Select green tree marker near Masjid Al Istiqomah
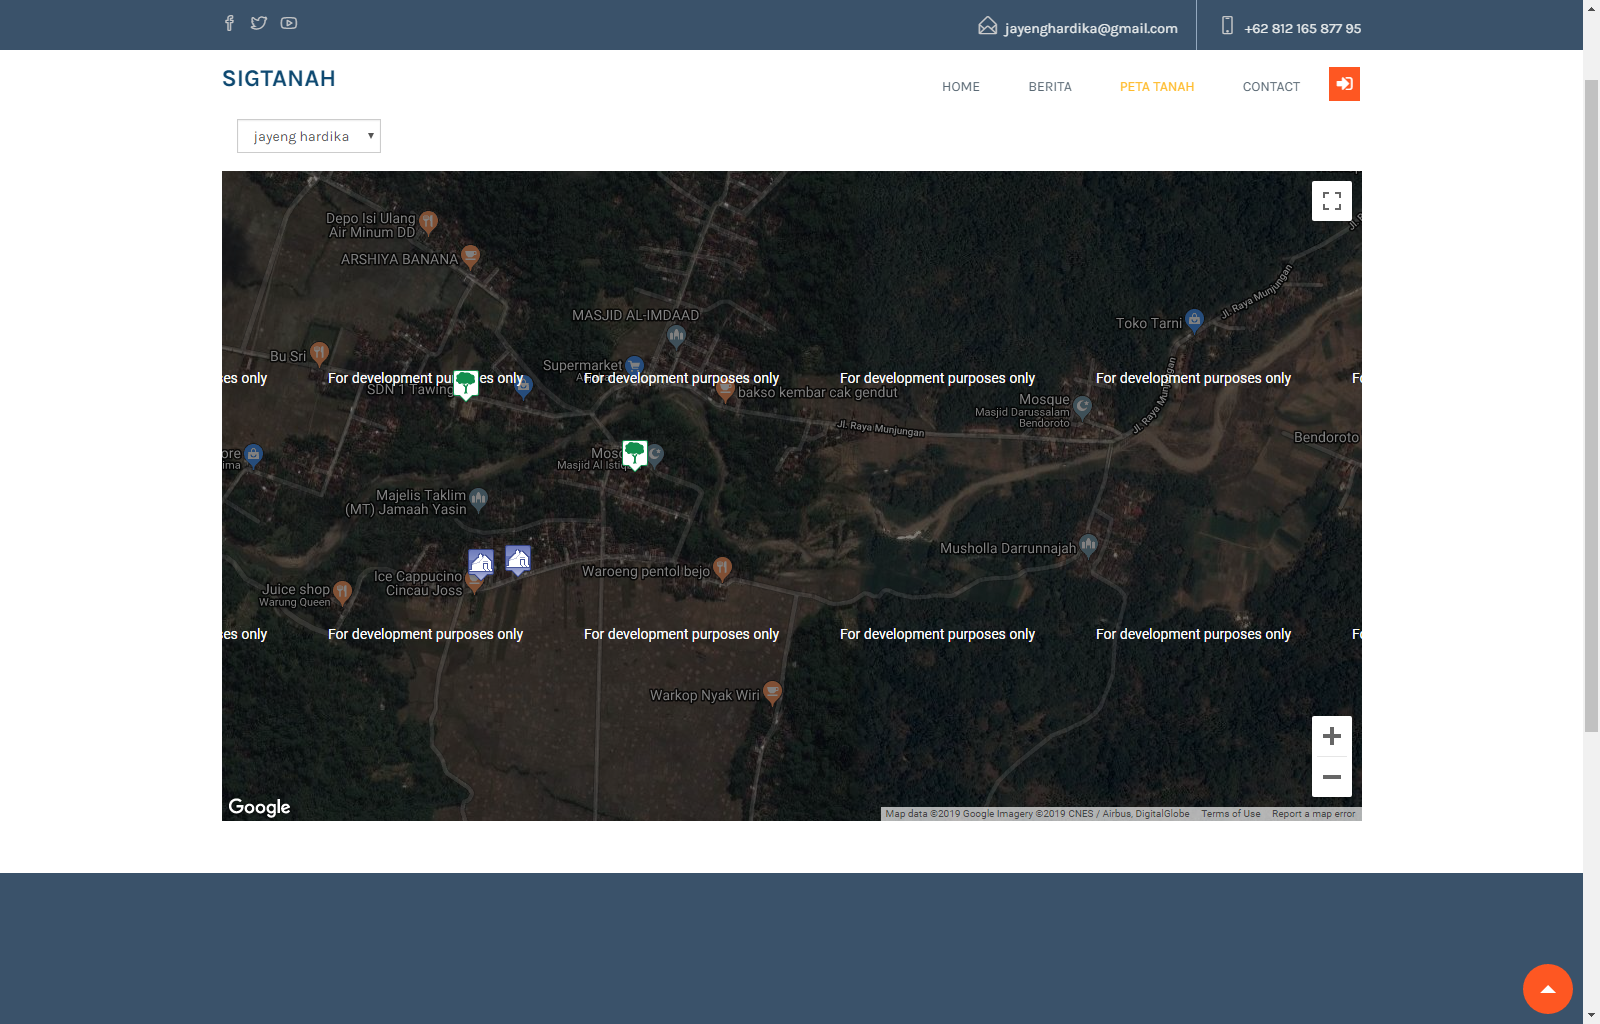 click(634, 454)
